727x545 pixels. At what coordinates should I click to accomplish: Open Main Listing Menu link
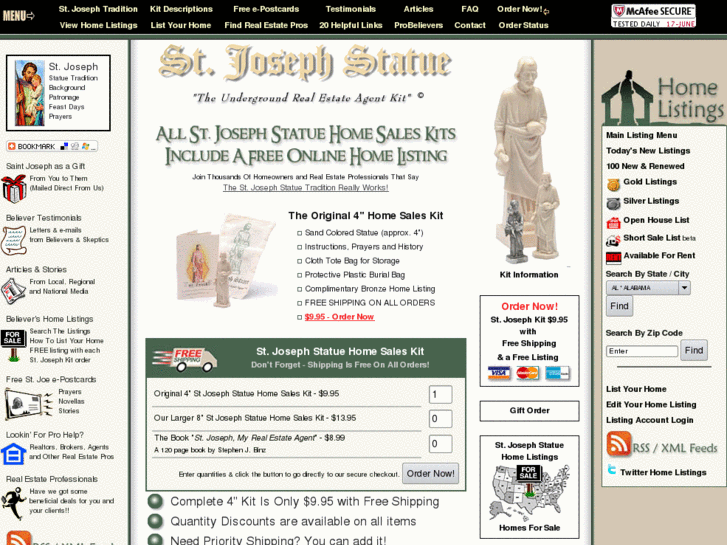coord(641,135)
